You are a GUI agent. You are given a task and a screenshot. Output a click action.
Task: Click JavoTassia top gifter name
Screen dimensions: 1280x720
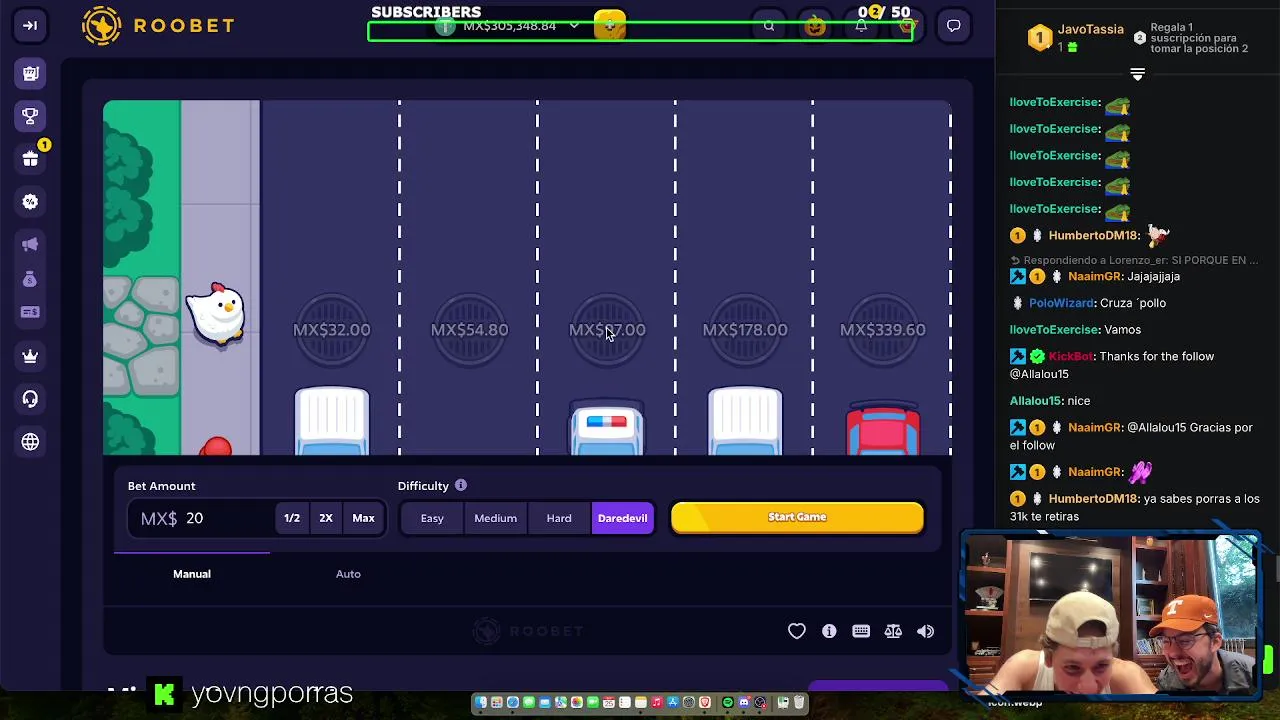click(x=1091, y=30)
